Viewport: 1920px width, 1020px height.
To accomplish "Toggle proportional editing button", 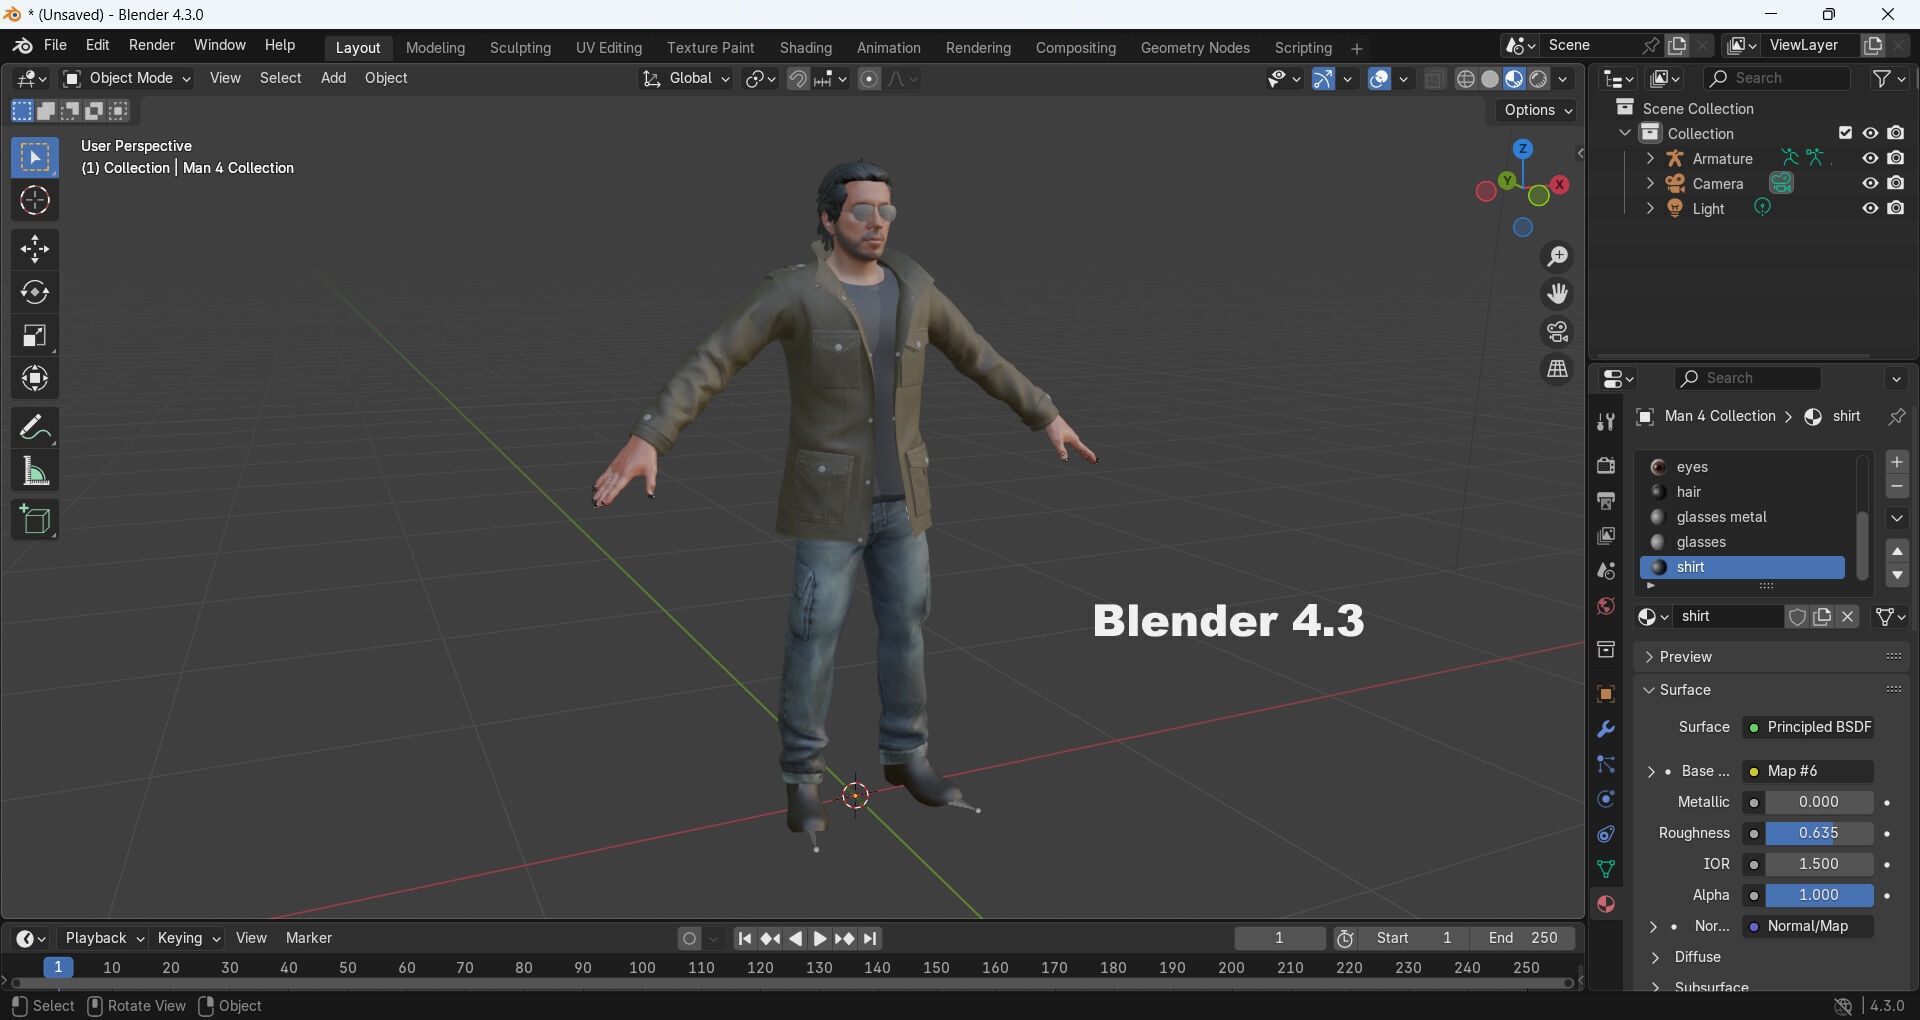I will click(x=869, y=79).
